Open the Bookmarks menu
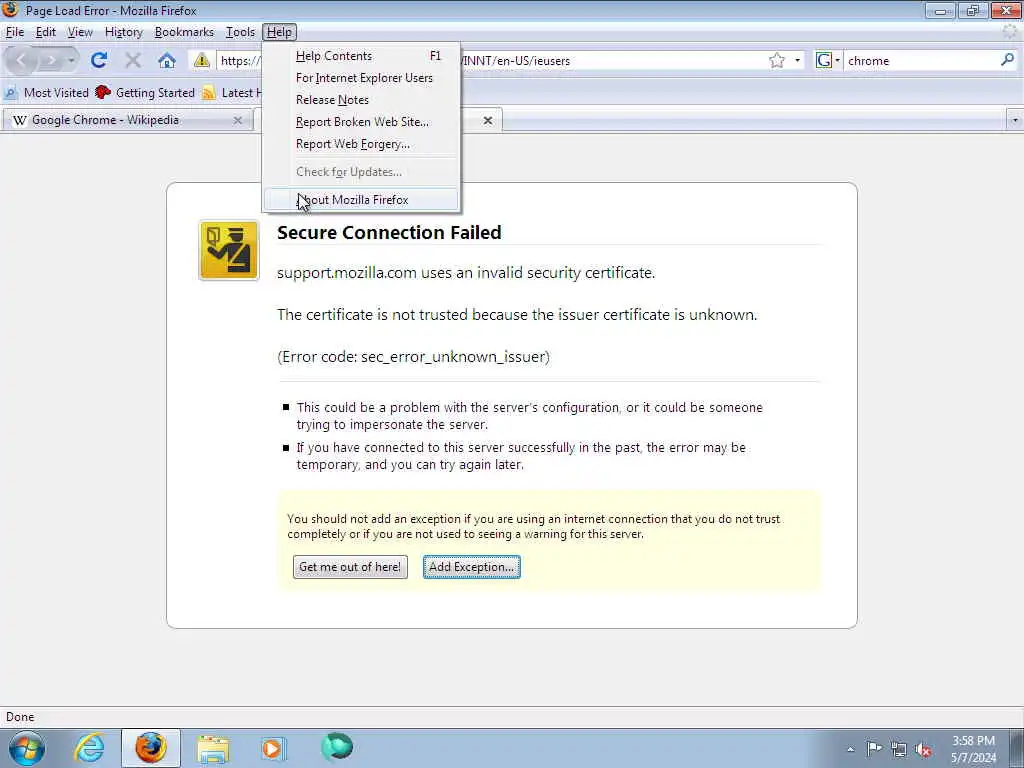This screenshot has height=768, width=1024. pyautogui.click(x=184, y=32)
